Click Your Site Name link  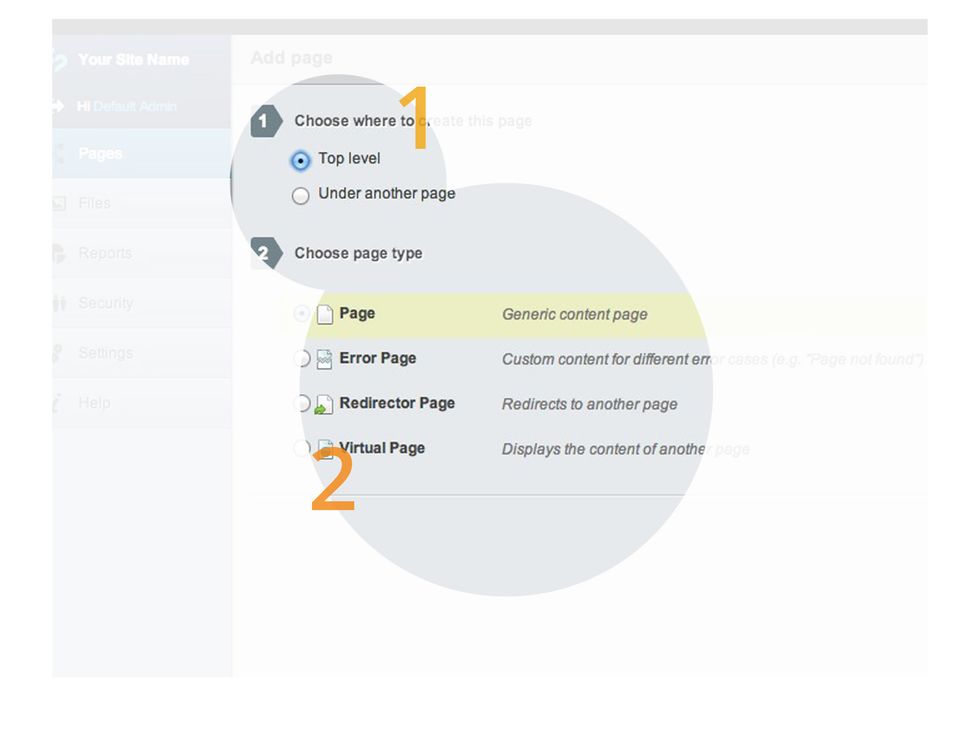click(x=134, y=59)
